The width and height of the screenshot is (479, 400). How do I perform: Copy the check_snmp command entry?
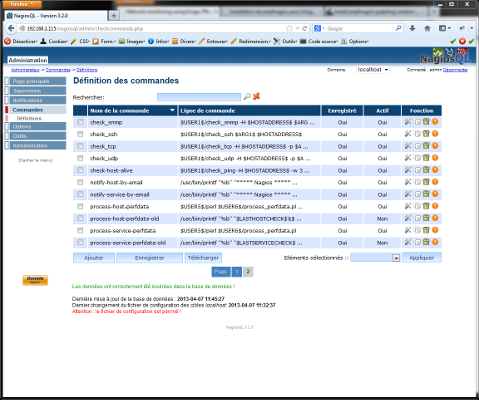(x=417, y=122)
